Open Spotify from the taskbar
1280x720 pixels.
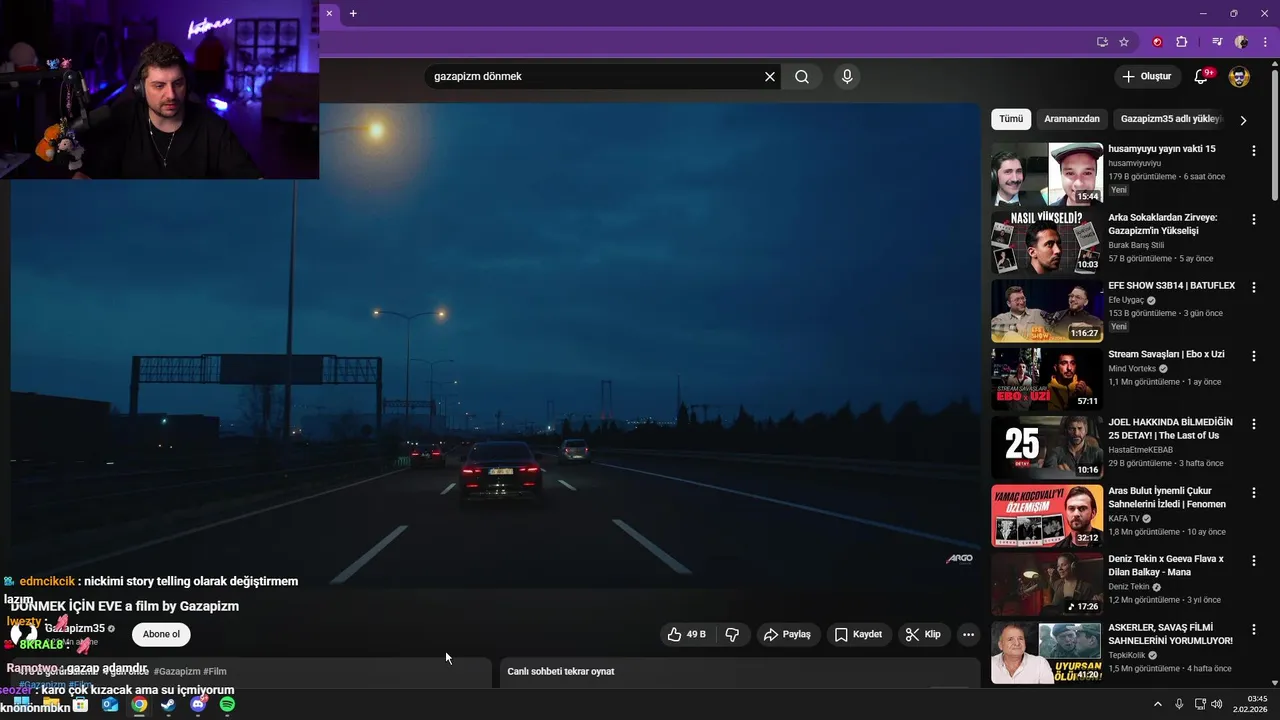point(227,704)
